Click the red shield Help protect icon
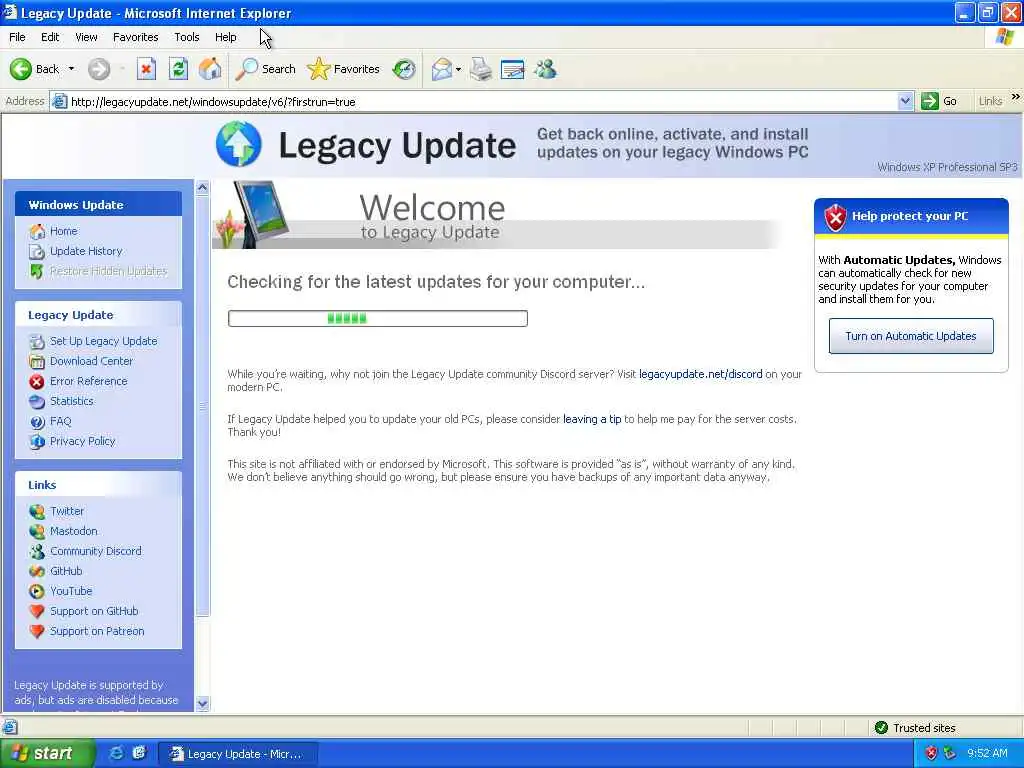Screen dimensions: 1024x768 [835, 217]
